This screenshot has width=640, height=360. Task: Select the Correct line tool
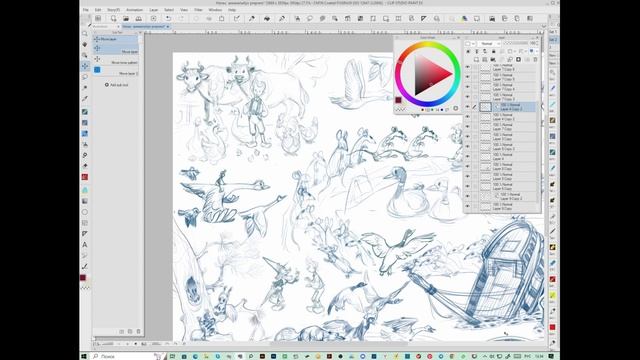click(x=84, y=266)
